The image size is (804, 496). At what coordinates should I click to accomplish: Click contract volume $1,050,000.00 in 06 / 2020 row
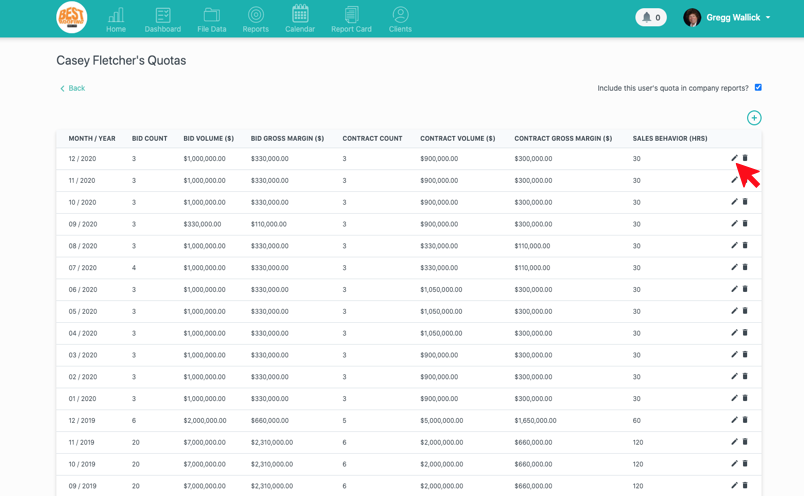(441, 290)
